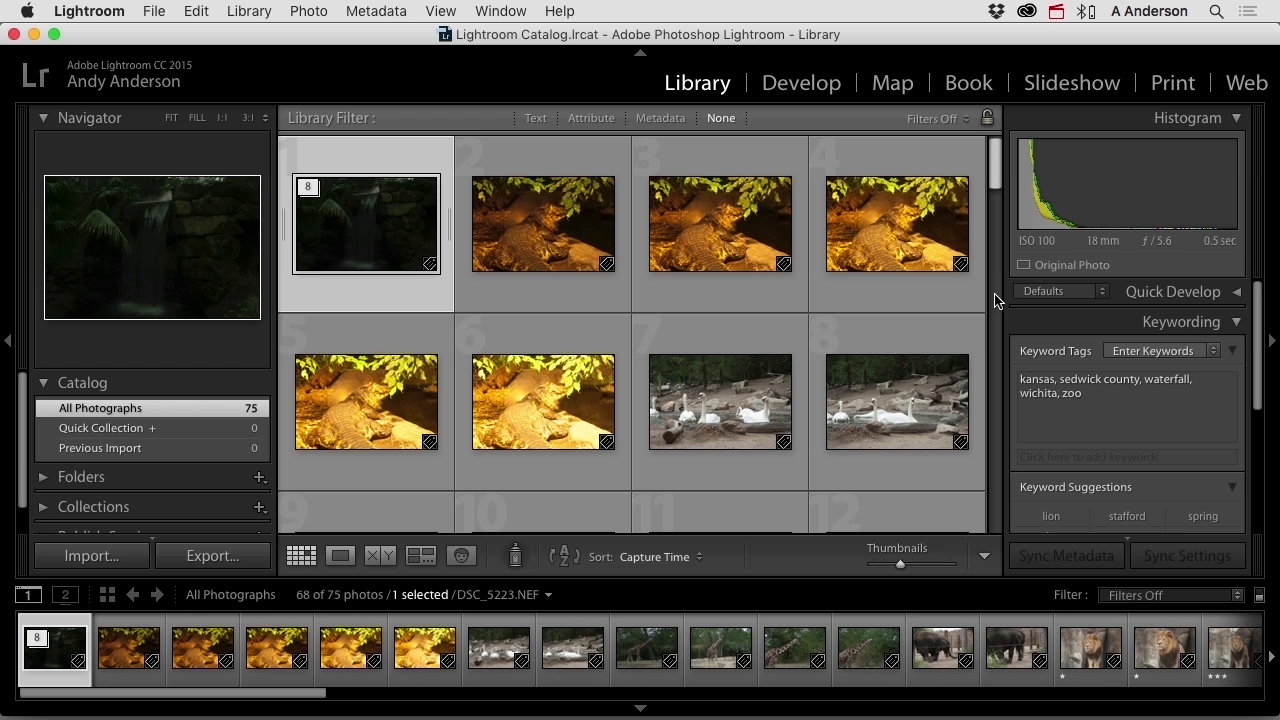Screen dimensions: 1280x720
Task: Open the Metadata menu
Action: click(x=376, y=11)
